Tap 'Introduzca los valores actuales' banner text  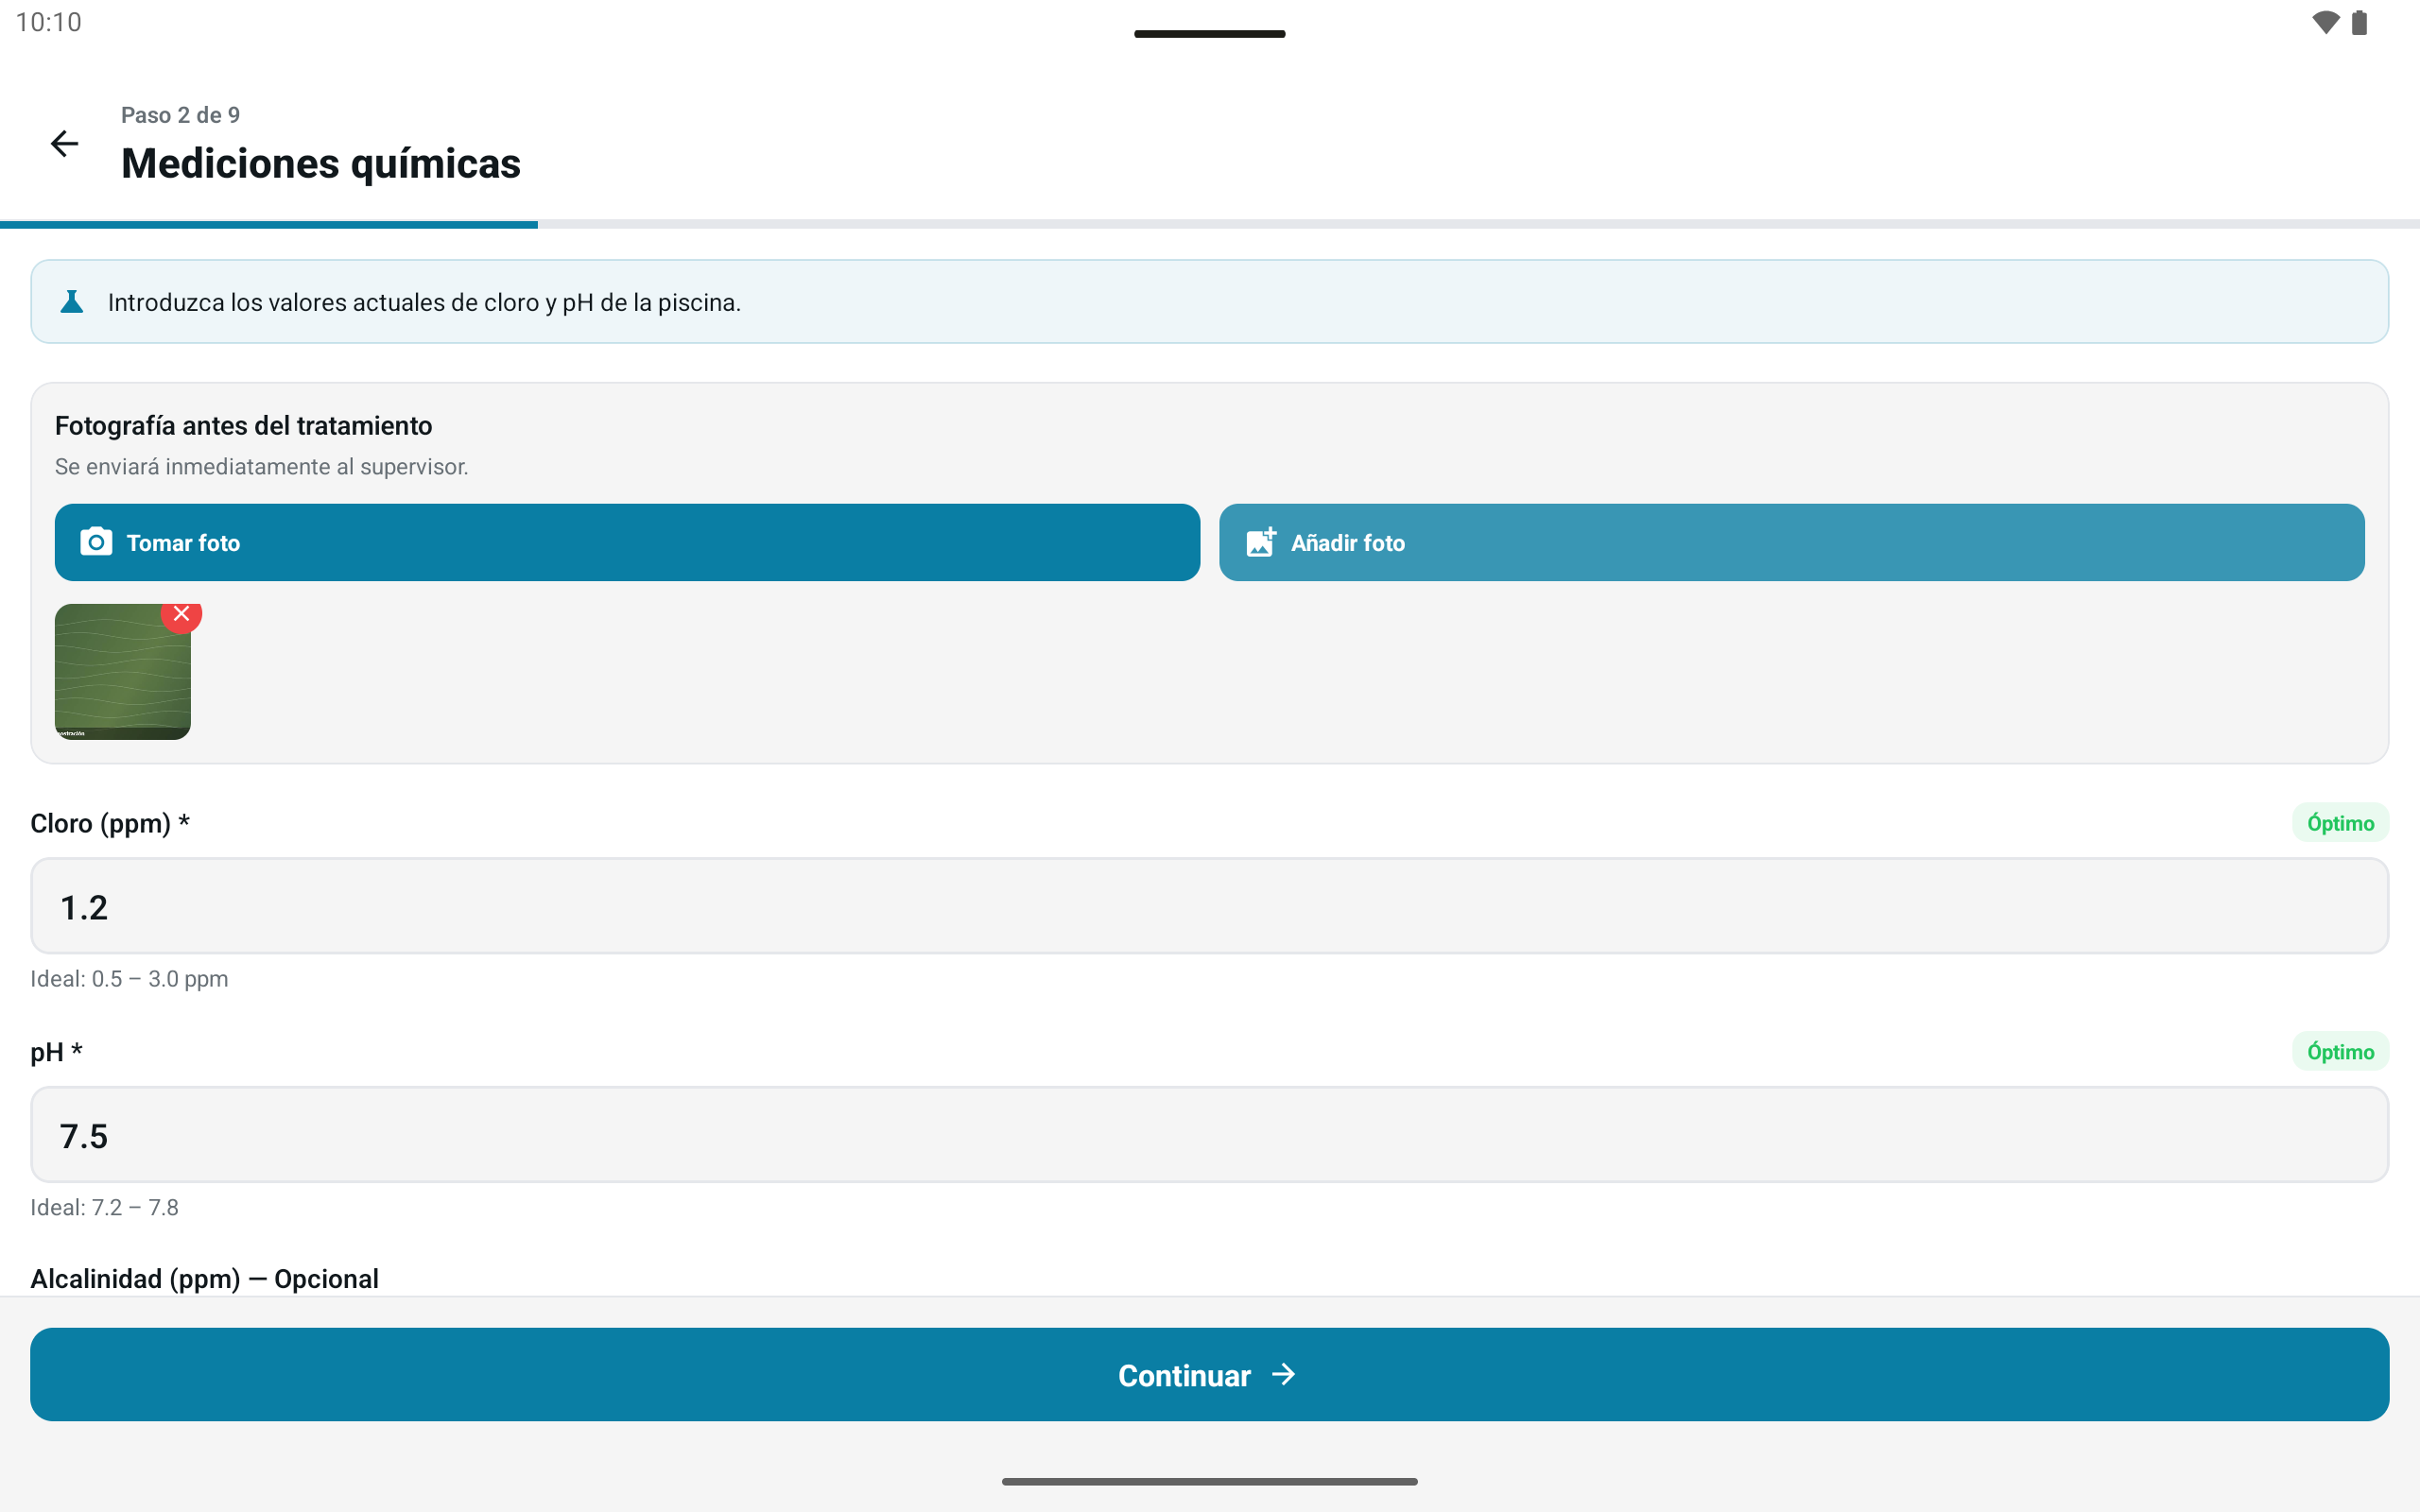[424, 302]
